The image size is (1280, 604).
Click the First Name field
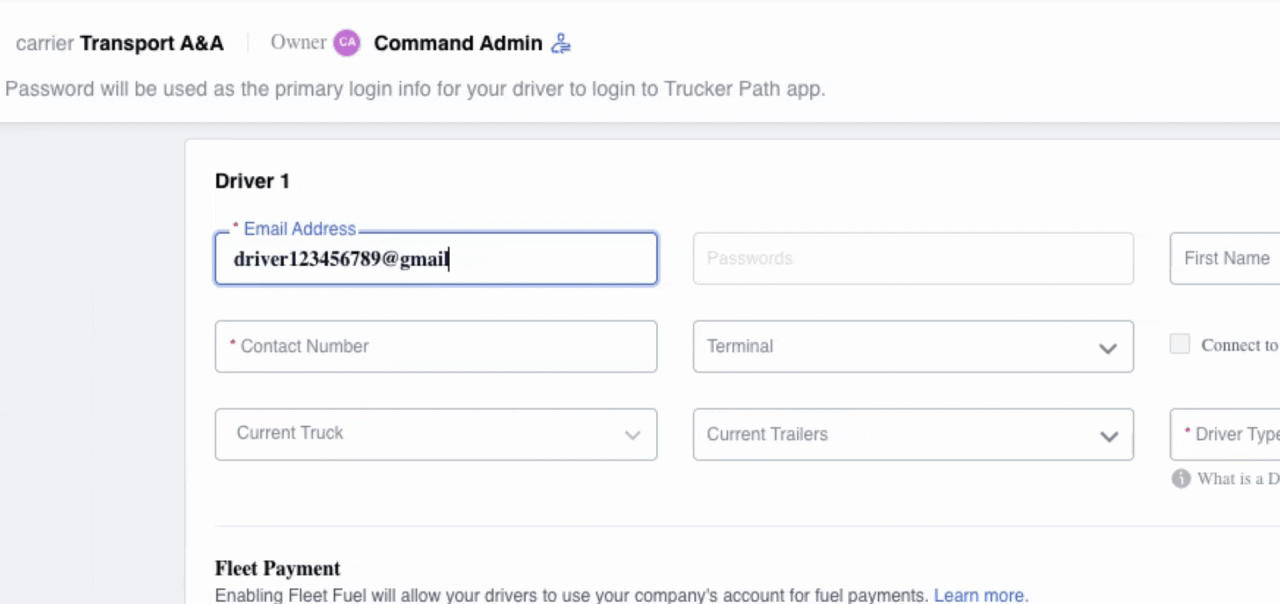(x=1230, y=258)
